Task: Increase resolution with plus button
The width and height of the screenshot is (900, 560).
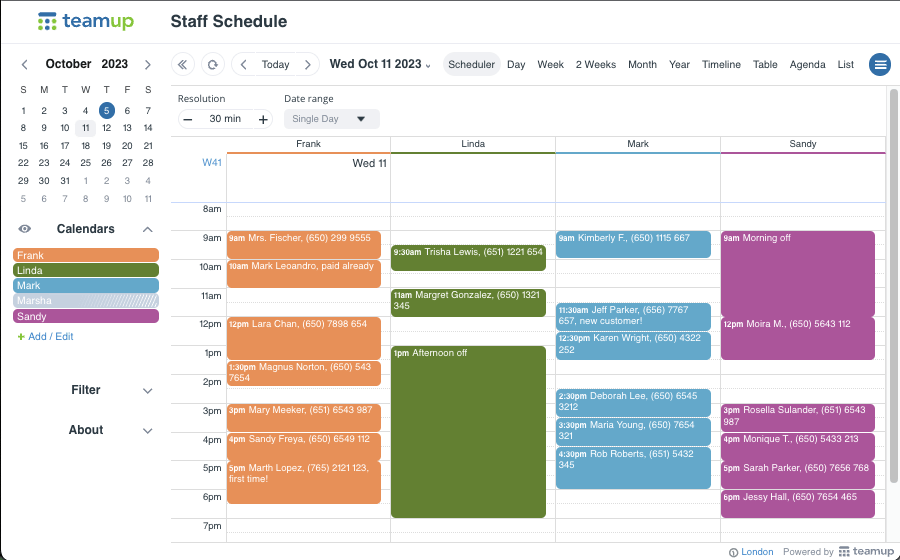Action: 263,119
